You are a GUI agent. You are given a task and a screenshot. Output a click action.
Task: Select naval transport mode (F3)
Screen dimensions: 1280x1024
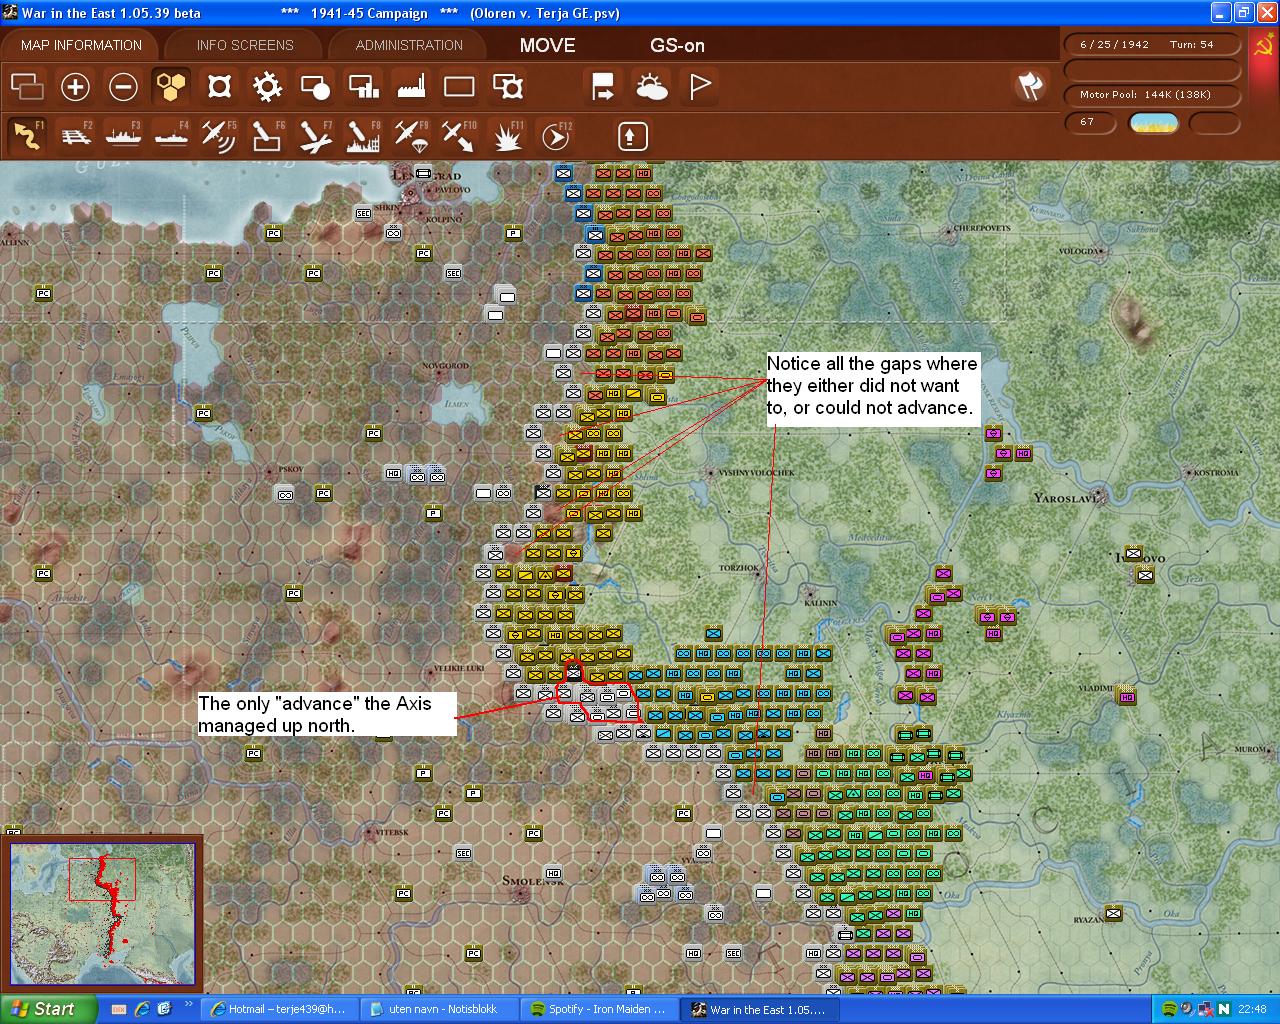coord(123,135)
